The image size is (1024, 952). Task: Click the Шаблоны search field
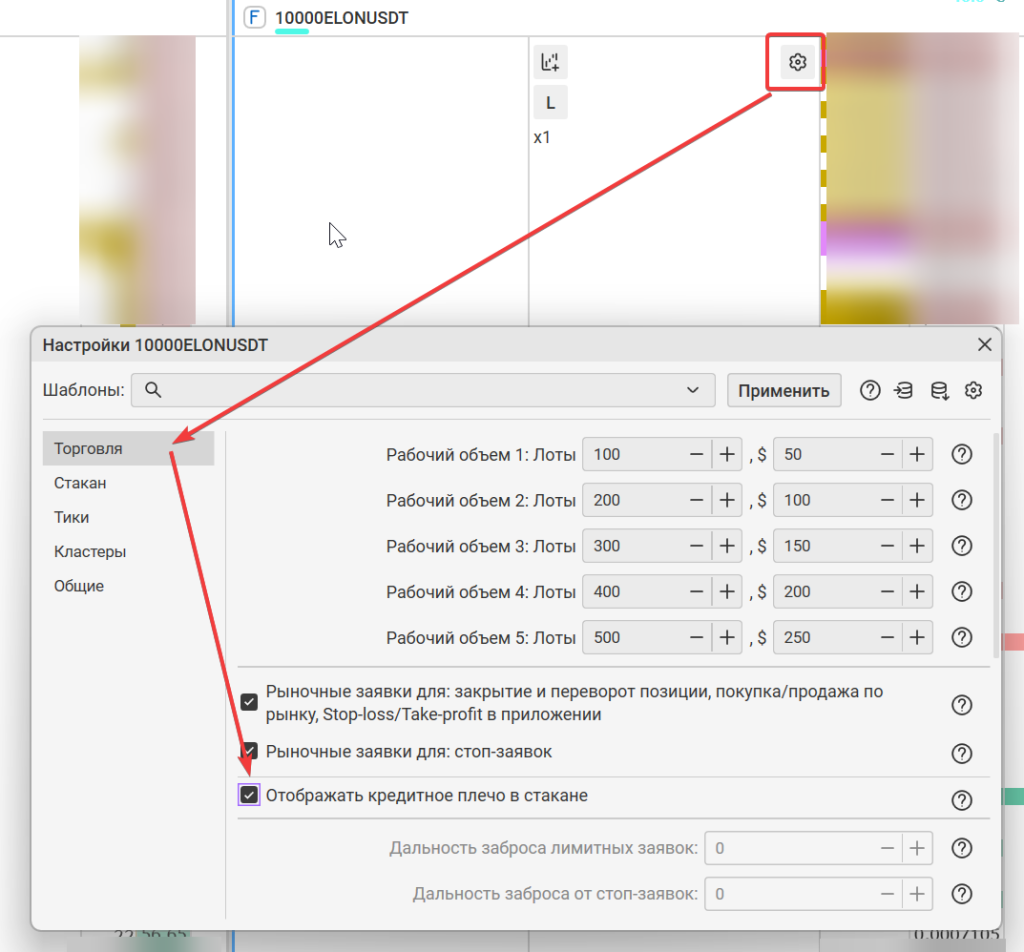coord(423,390)
